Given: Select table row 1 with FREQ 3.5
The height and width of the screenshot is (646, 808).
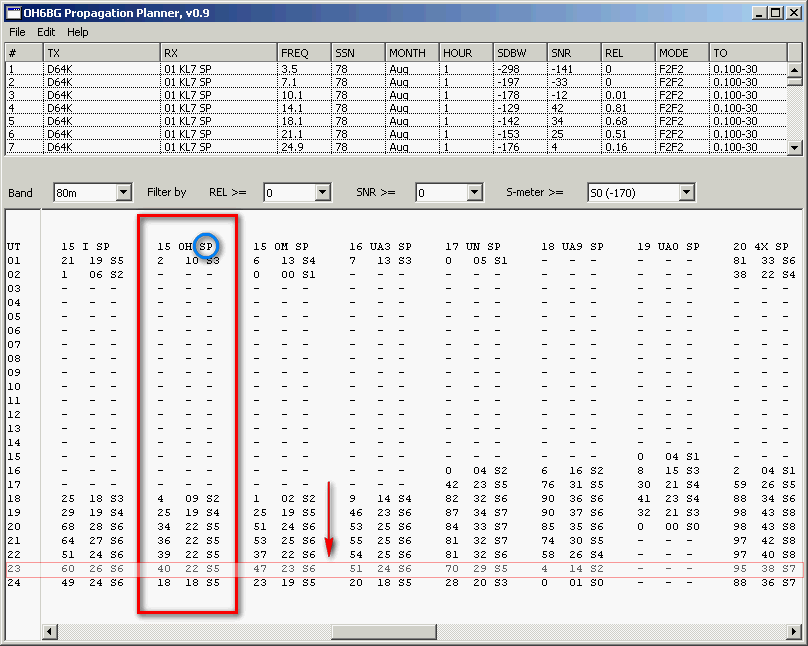Looking at the screenshot, I should (396, 69).
